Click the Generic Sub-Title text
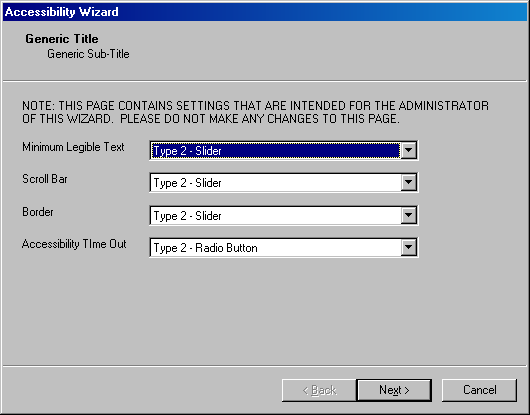Image resolution: width=530 pixels, height=415 pixels. [x=88, y=54]
